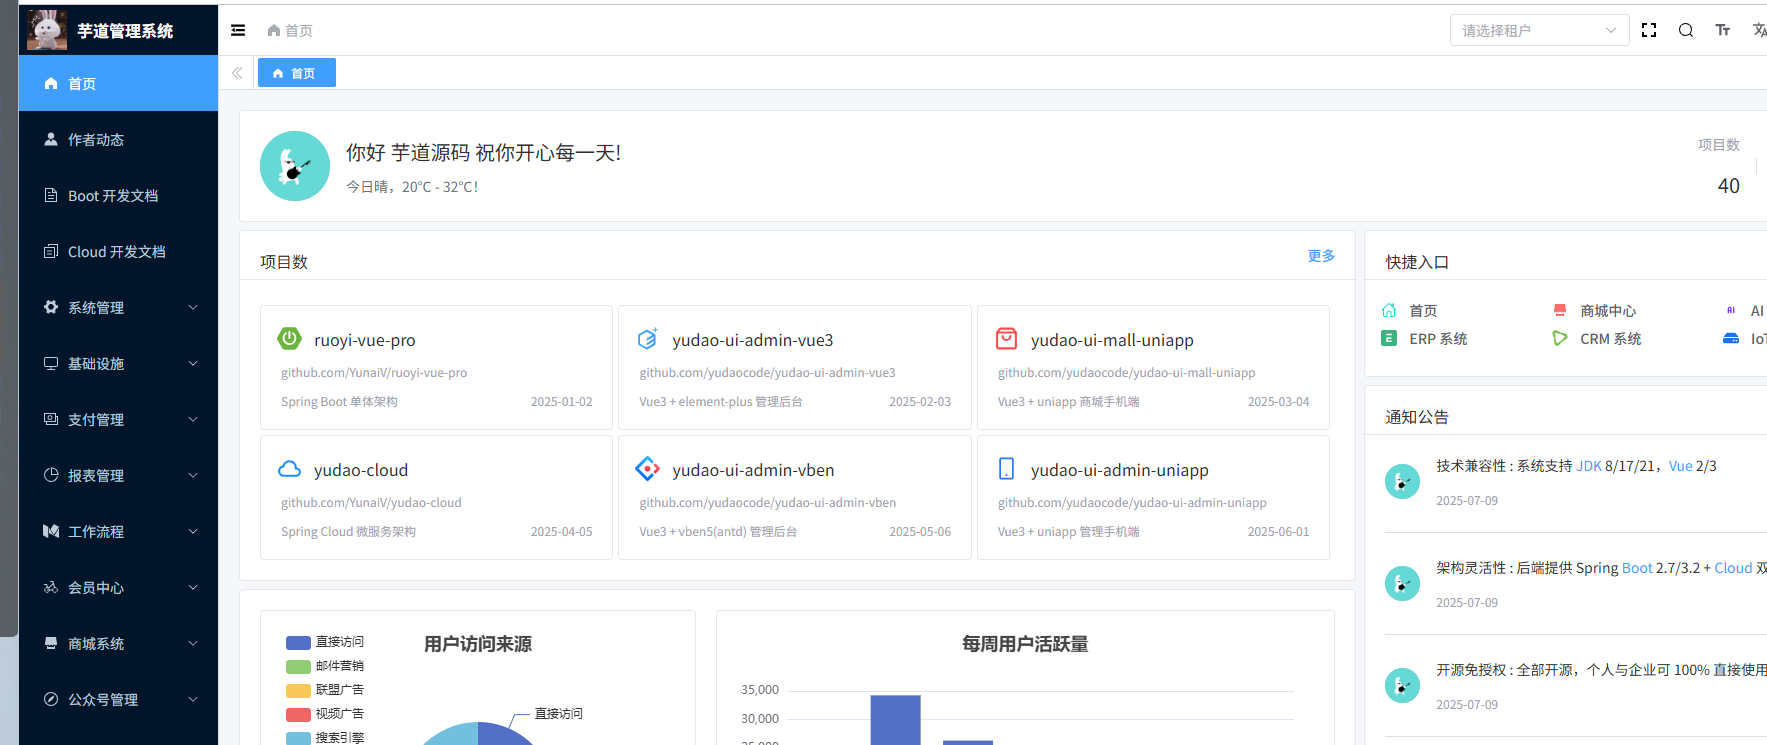Click the yudao-ui-mall-uniapp shopping bag icon
This screenshot has height=745, width=1767.
tap(1006, 339)
